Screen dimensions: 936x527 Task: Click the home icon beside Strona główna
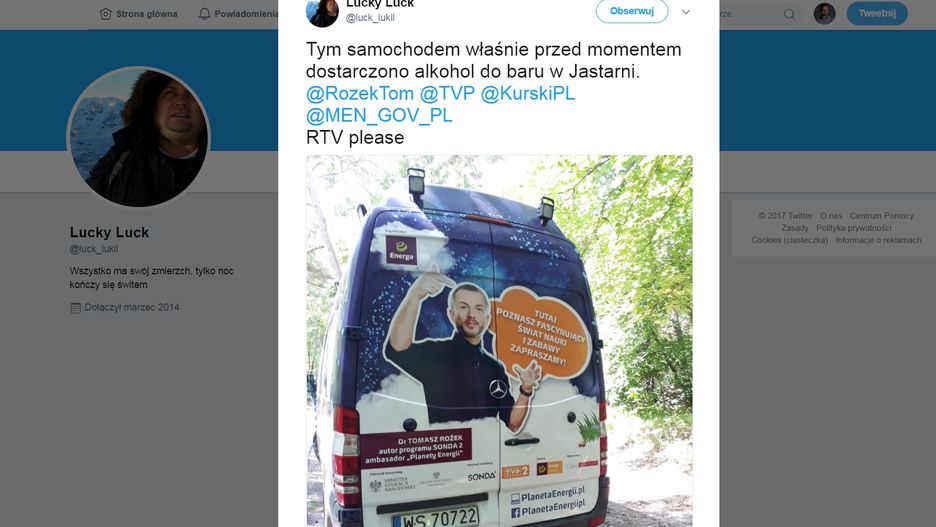click(x=106, y=14)
